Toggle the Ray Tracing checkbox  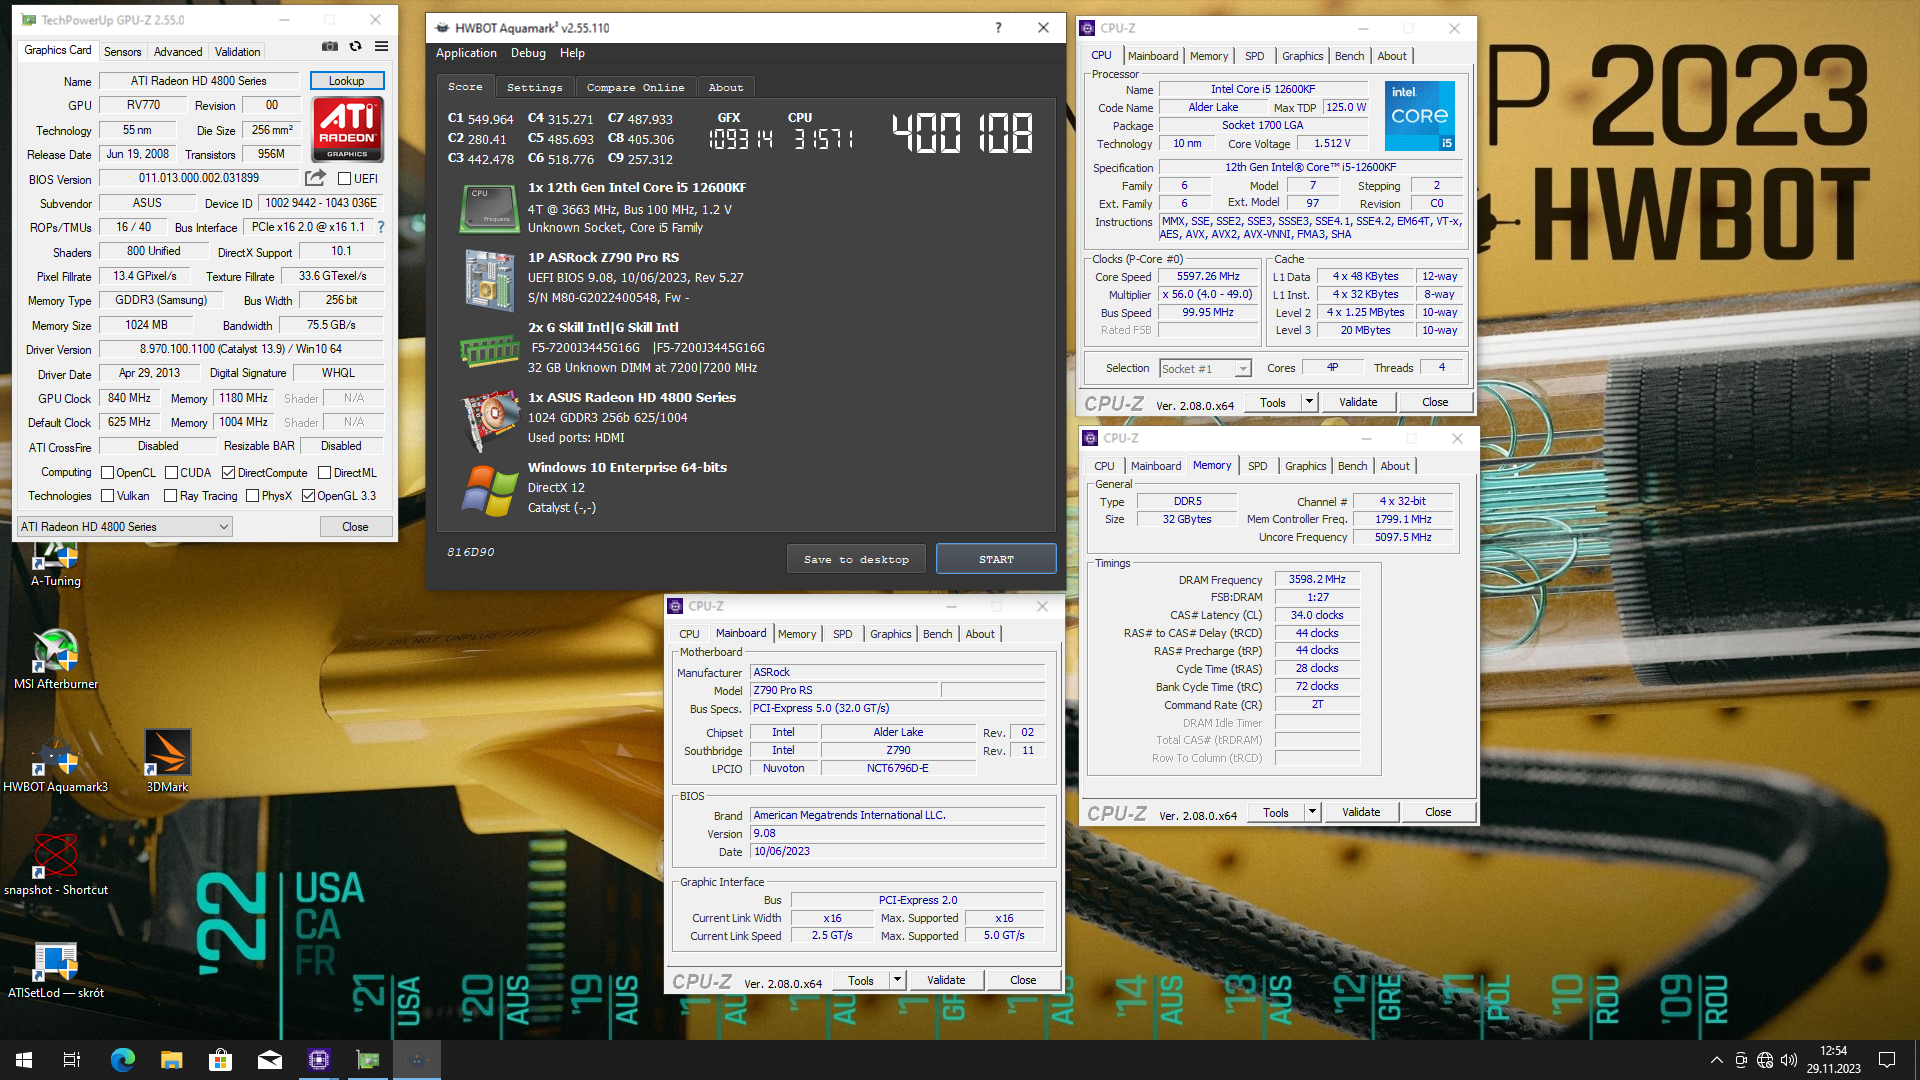[171, 496]
